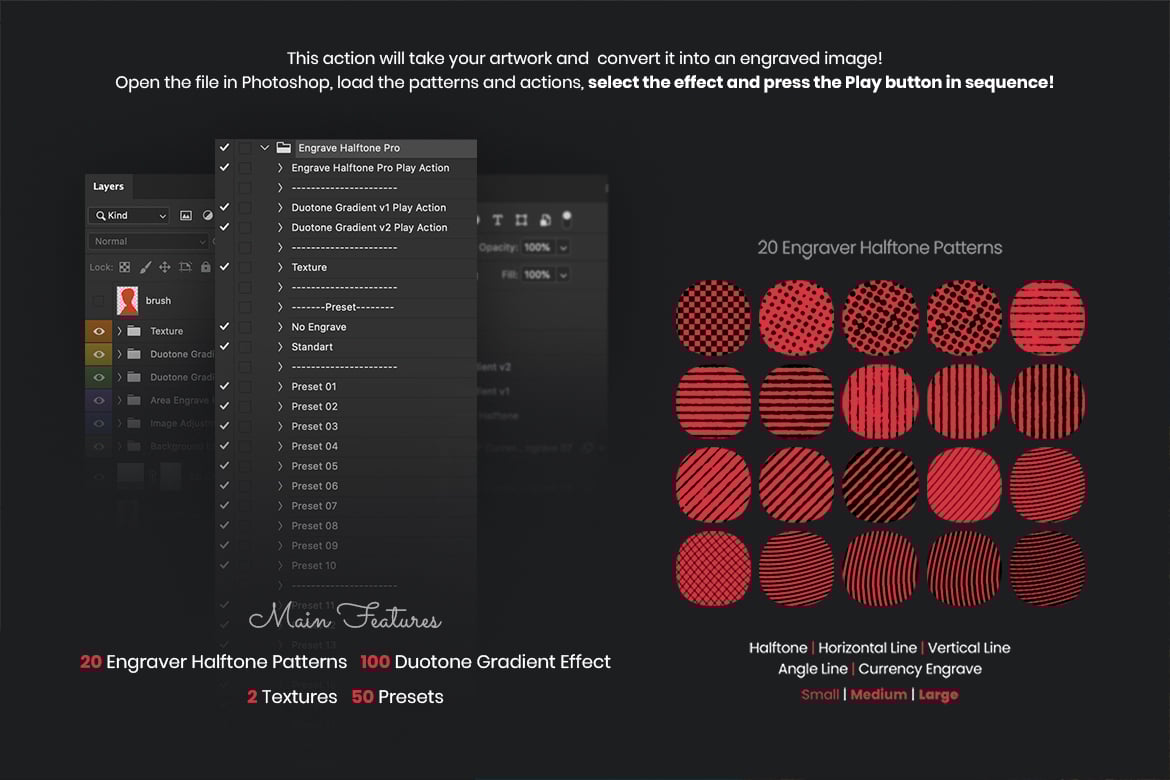The width and height of the screenshot is (1170, 780).
Task: Click the type layer filter icon
Action: tap(498, 219)
